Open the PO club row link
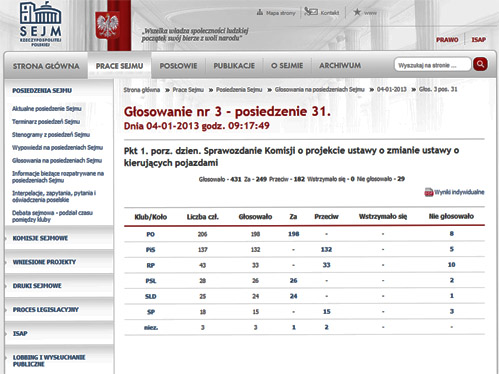The width and height of the screenshot is (499, 374). (150, 234)
